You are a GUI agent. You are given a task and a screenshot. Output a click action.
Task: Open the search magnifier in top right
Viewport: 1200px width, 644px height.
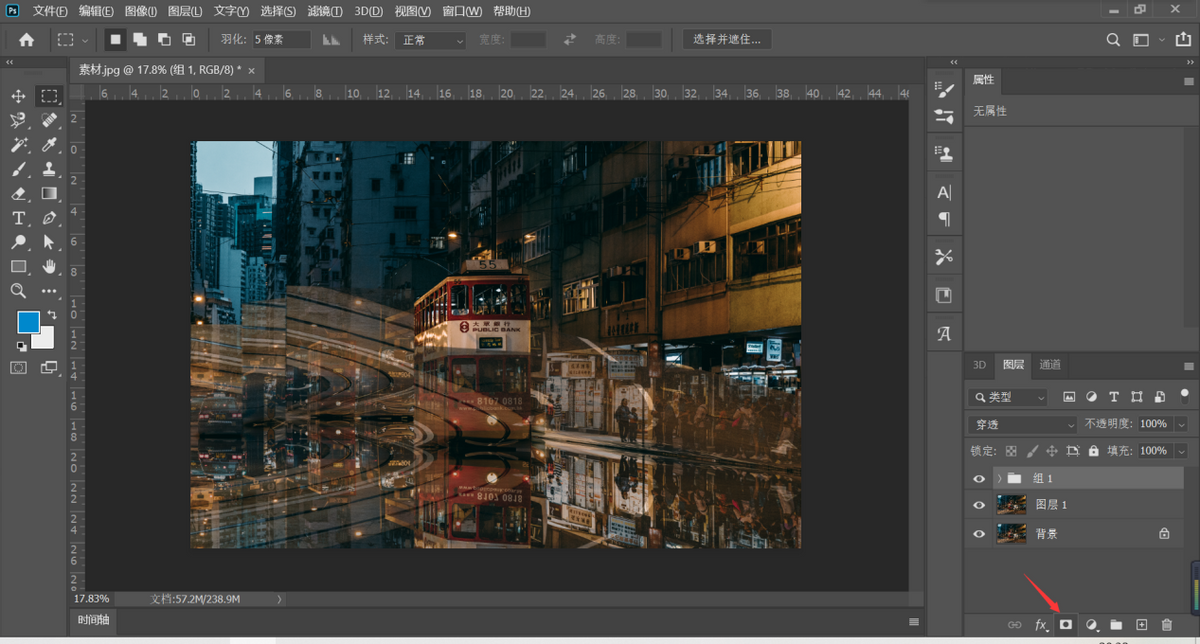1113,40
